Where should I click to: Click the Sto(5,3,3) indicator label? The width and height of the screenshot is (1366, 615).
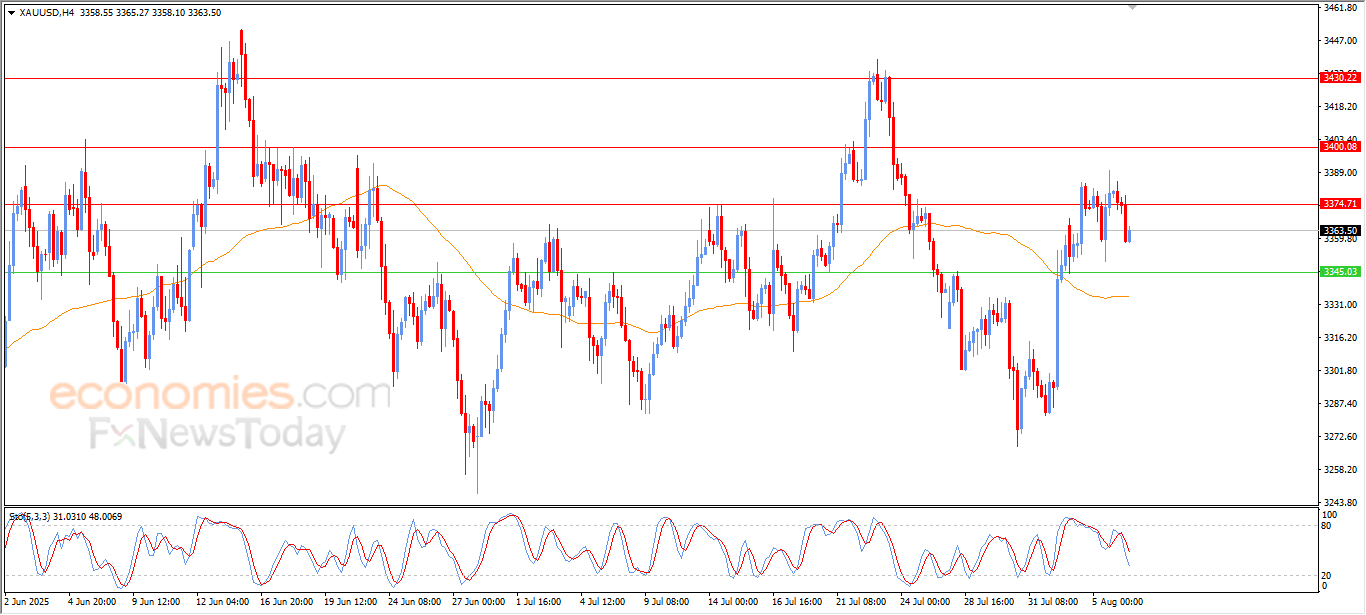click(x=30, y=516)
